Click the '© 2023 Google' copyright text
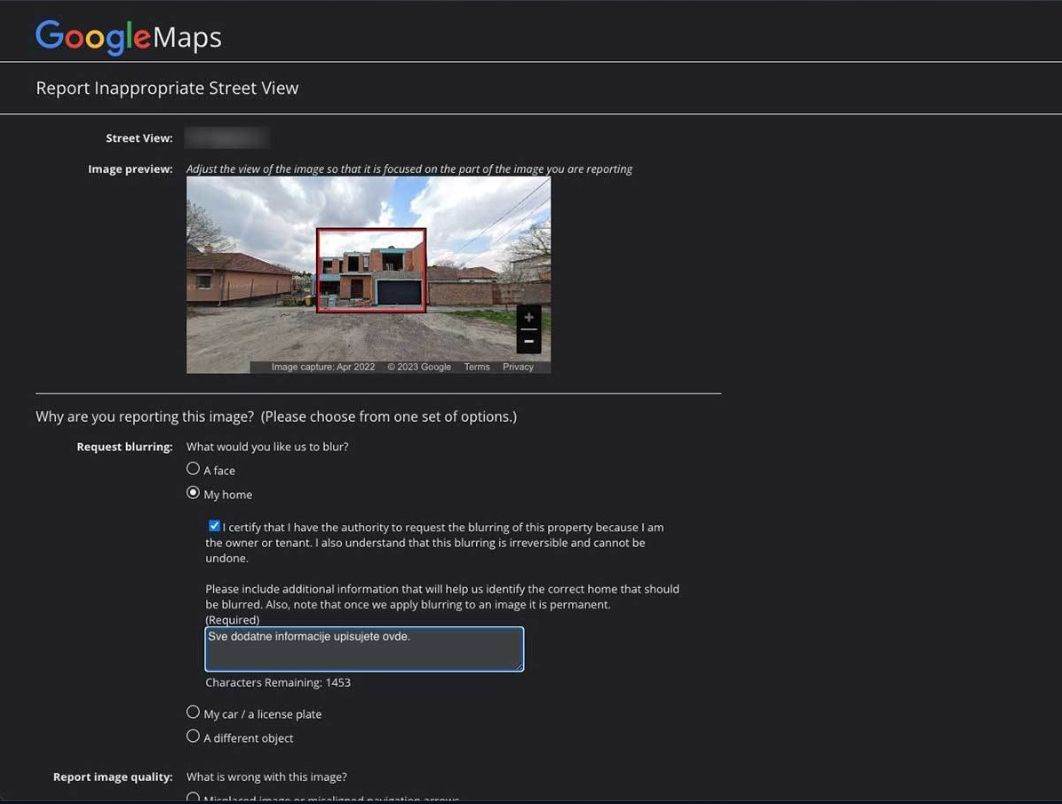 [x=419, y=366]
